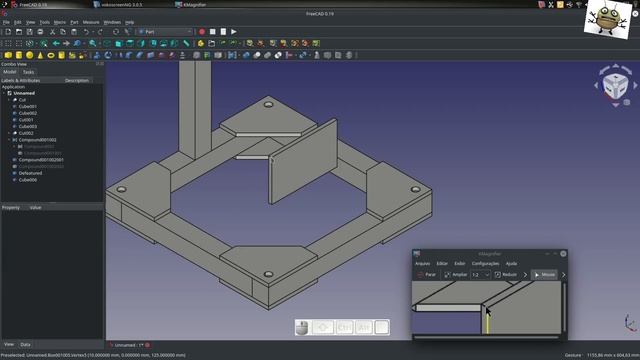Open KMagnifier Arquivo menu

point(422,264)
